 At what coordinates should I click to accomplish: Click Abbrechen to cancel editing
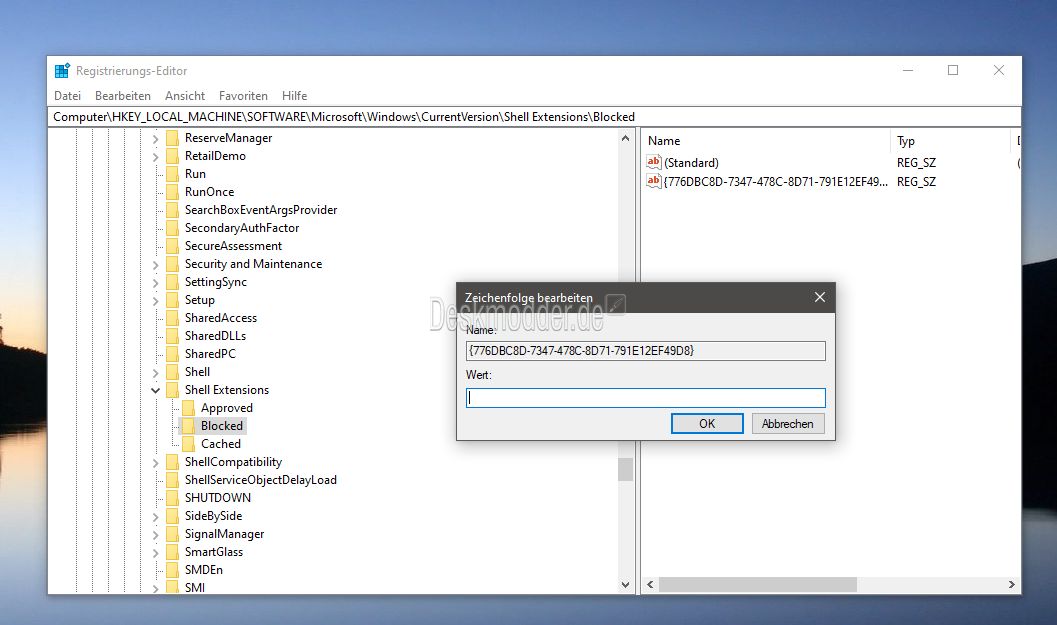(x=787, y=423)
